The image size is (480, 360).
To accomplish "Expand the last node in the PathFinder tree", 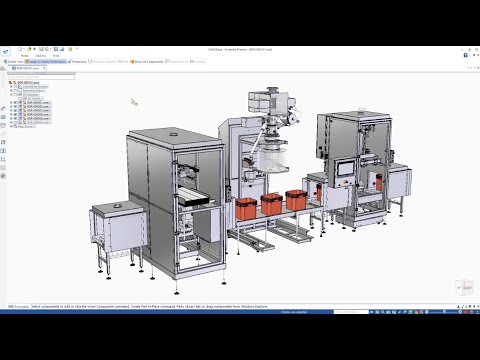I will coord(11,127).
